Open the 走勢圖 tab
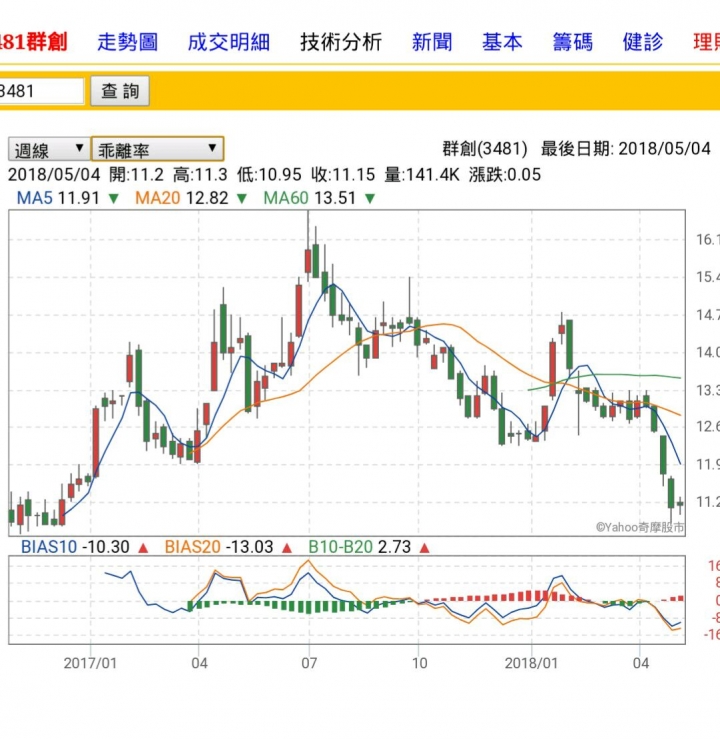This screenshot has height=739, width=720. [x=127, y=42]
